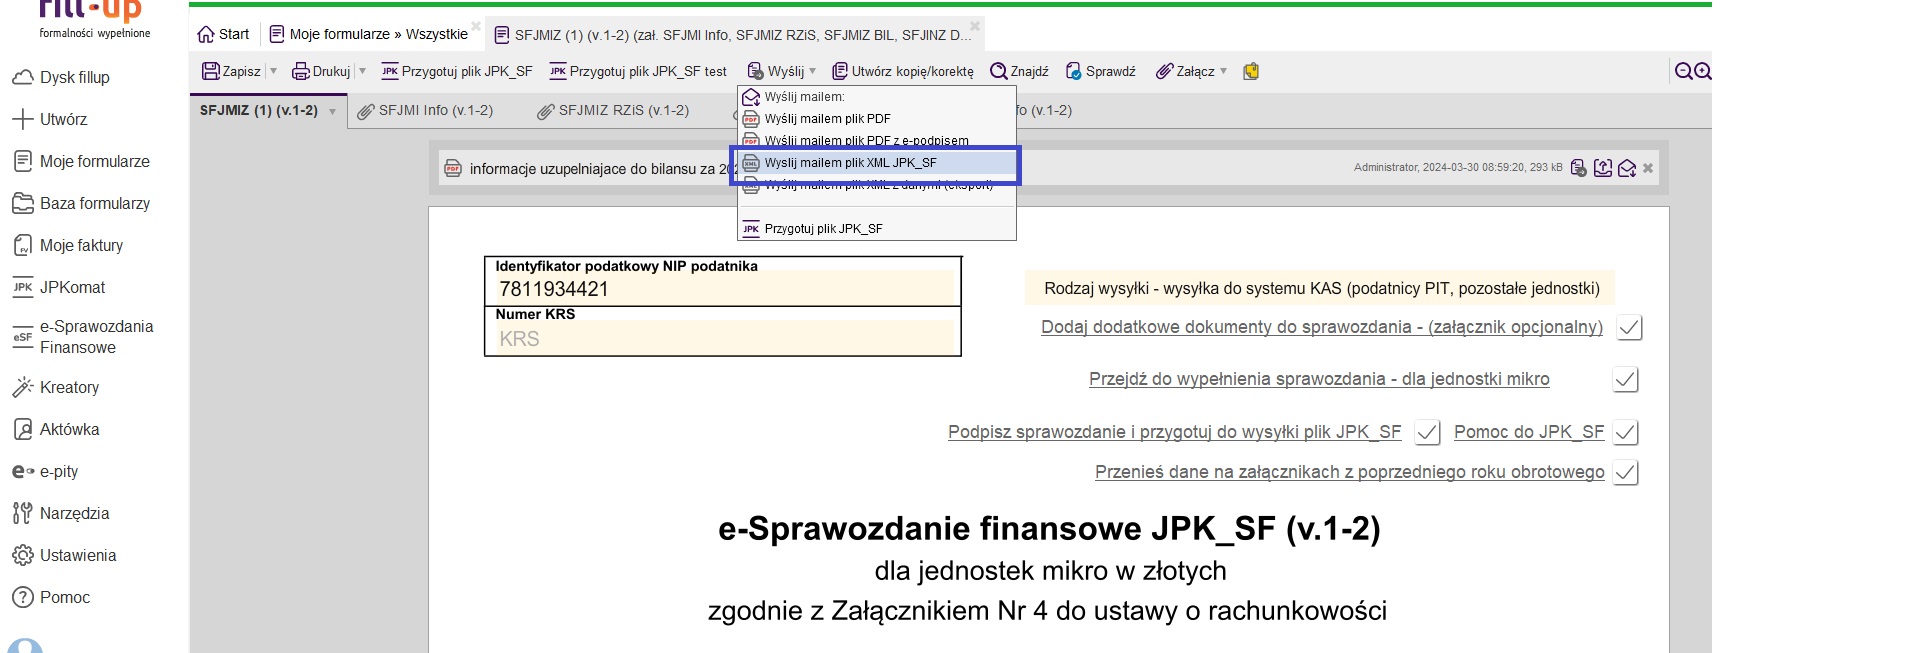Click Utwórz kopię/korektę toolbar button
Screen dimensions: 1913x653
pyautogui.click(x=903, y=71)
